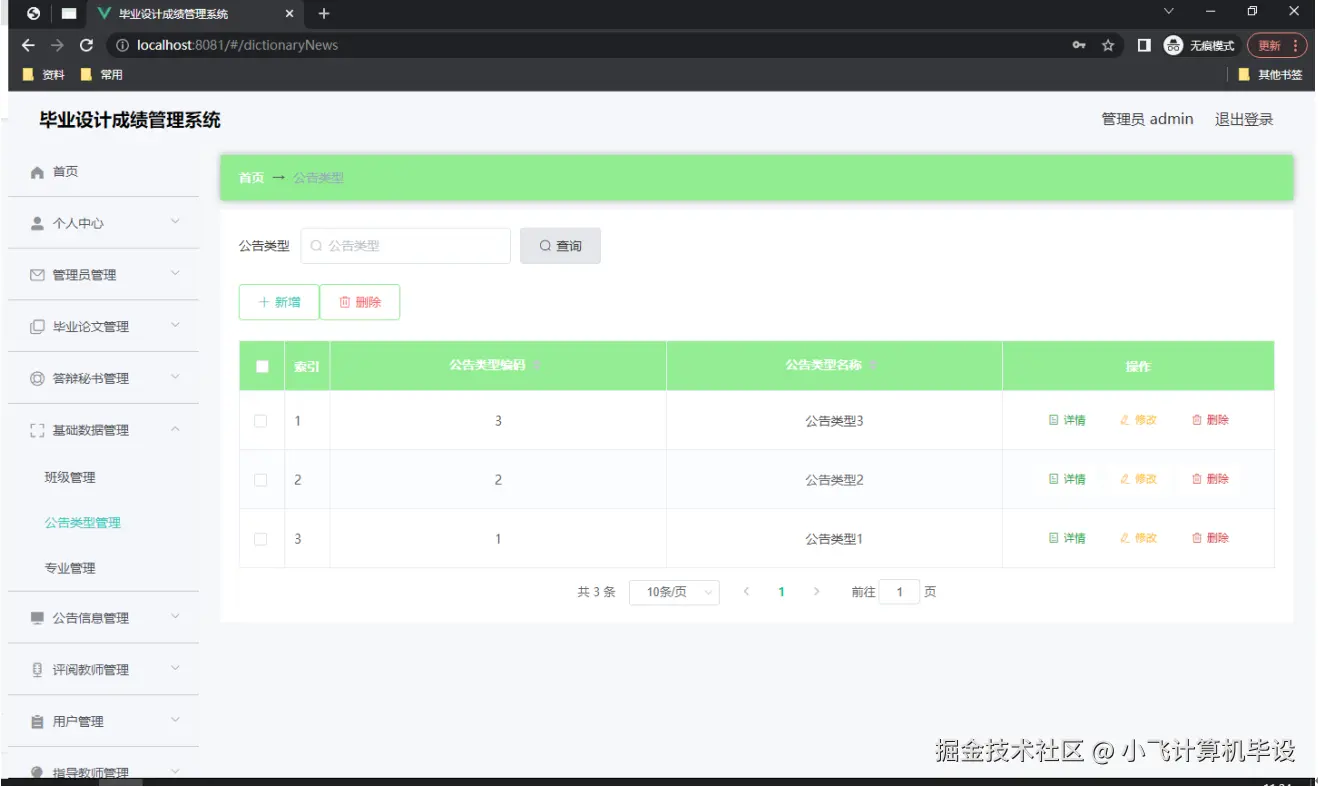Screen dimensions: 1318x787
Task: Open the 资料 bookmark folder
Action: point(44,75)
